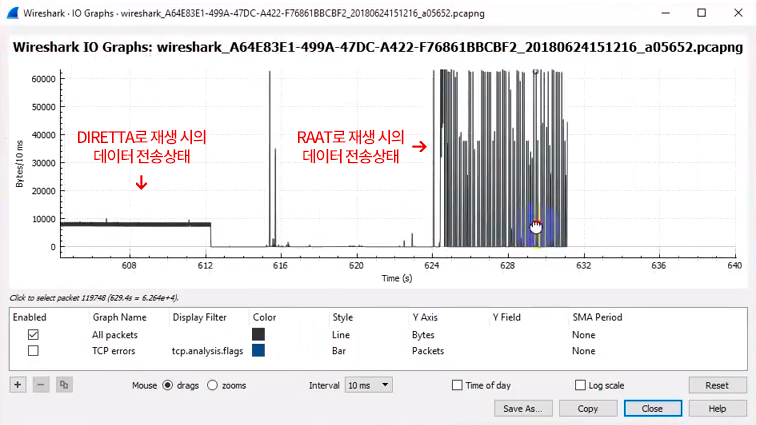Click the flat DIRETTA traffic line in graph
The image size is (757, 425).
point(136,224)
